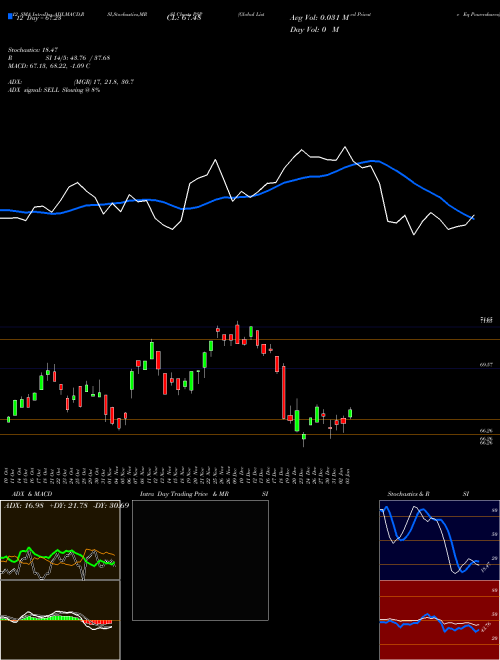Click 'ADX signal: SELL Slowing @ 8%' text
Screen dimensions: 500x660
pyautogui.click(x=54, y=90)
